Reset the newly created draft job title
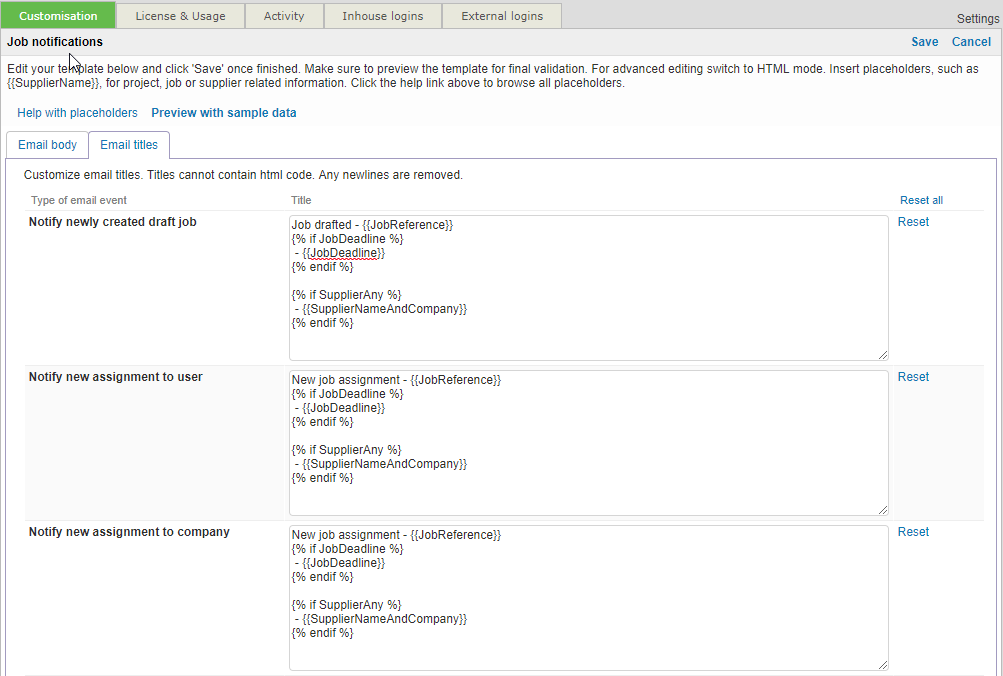1003x676 pixels. click(x=913, y=222)
